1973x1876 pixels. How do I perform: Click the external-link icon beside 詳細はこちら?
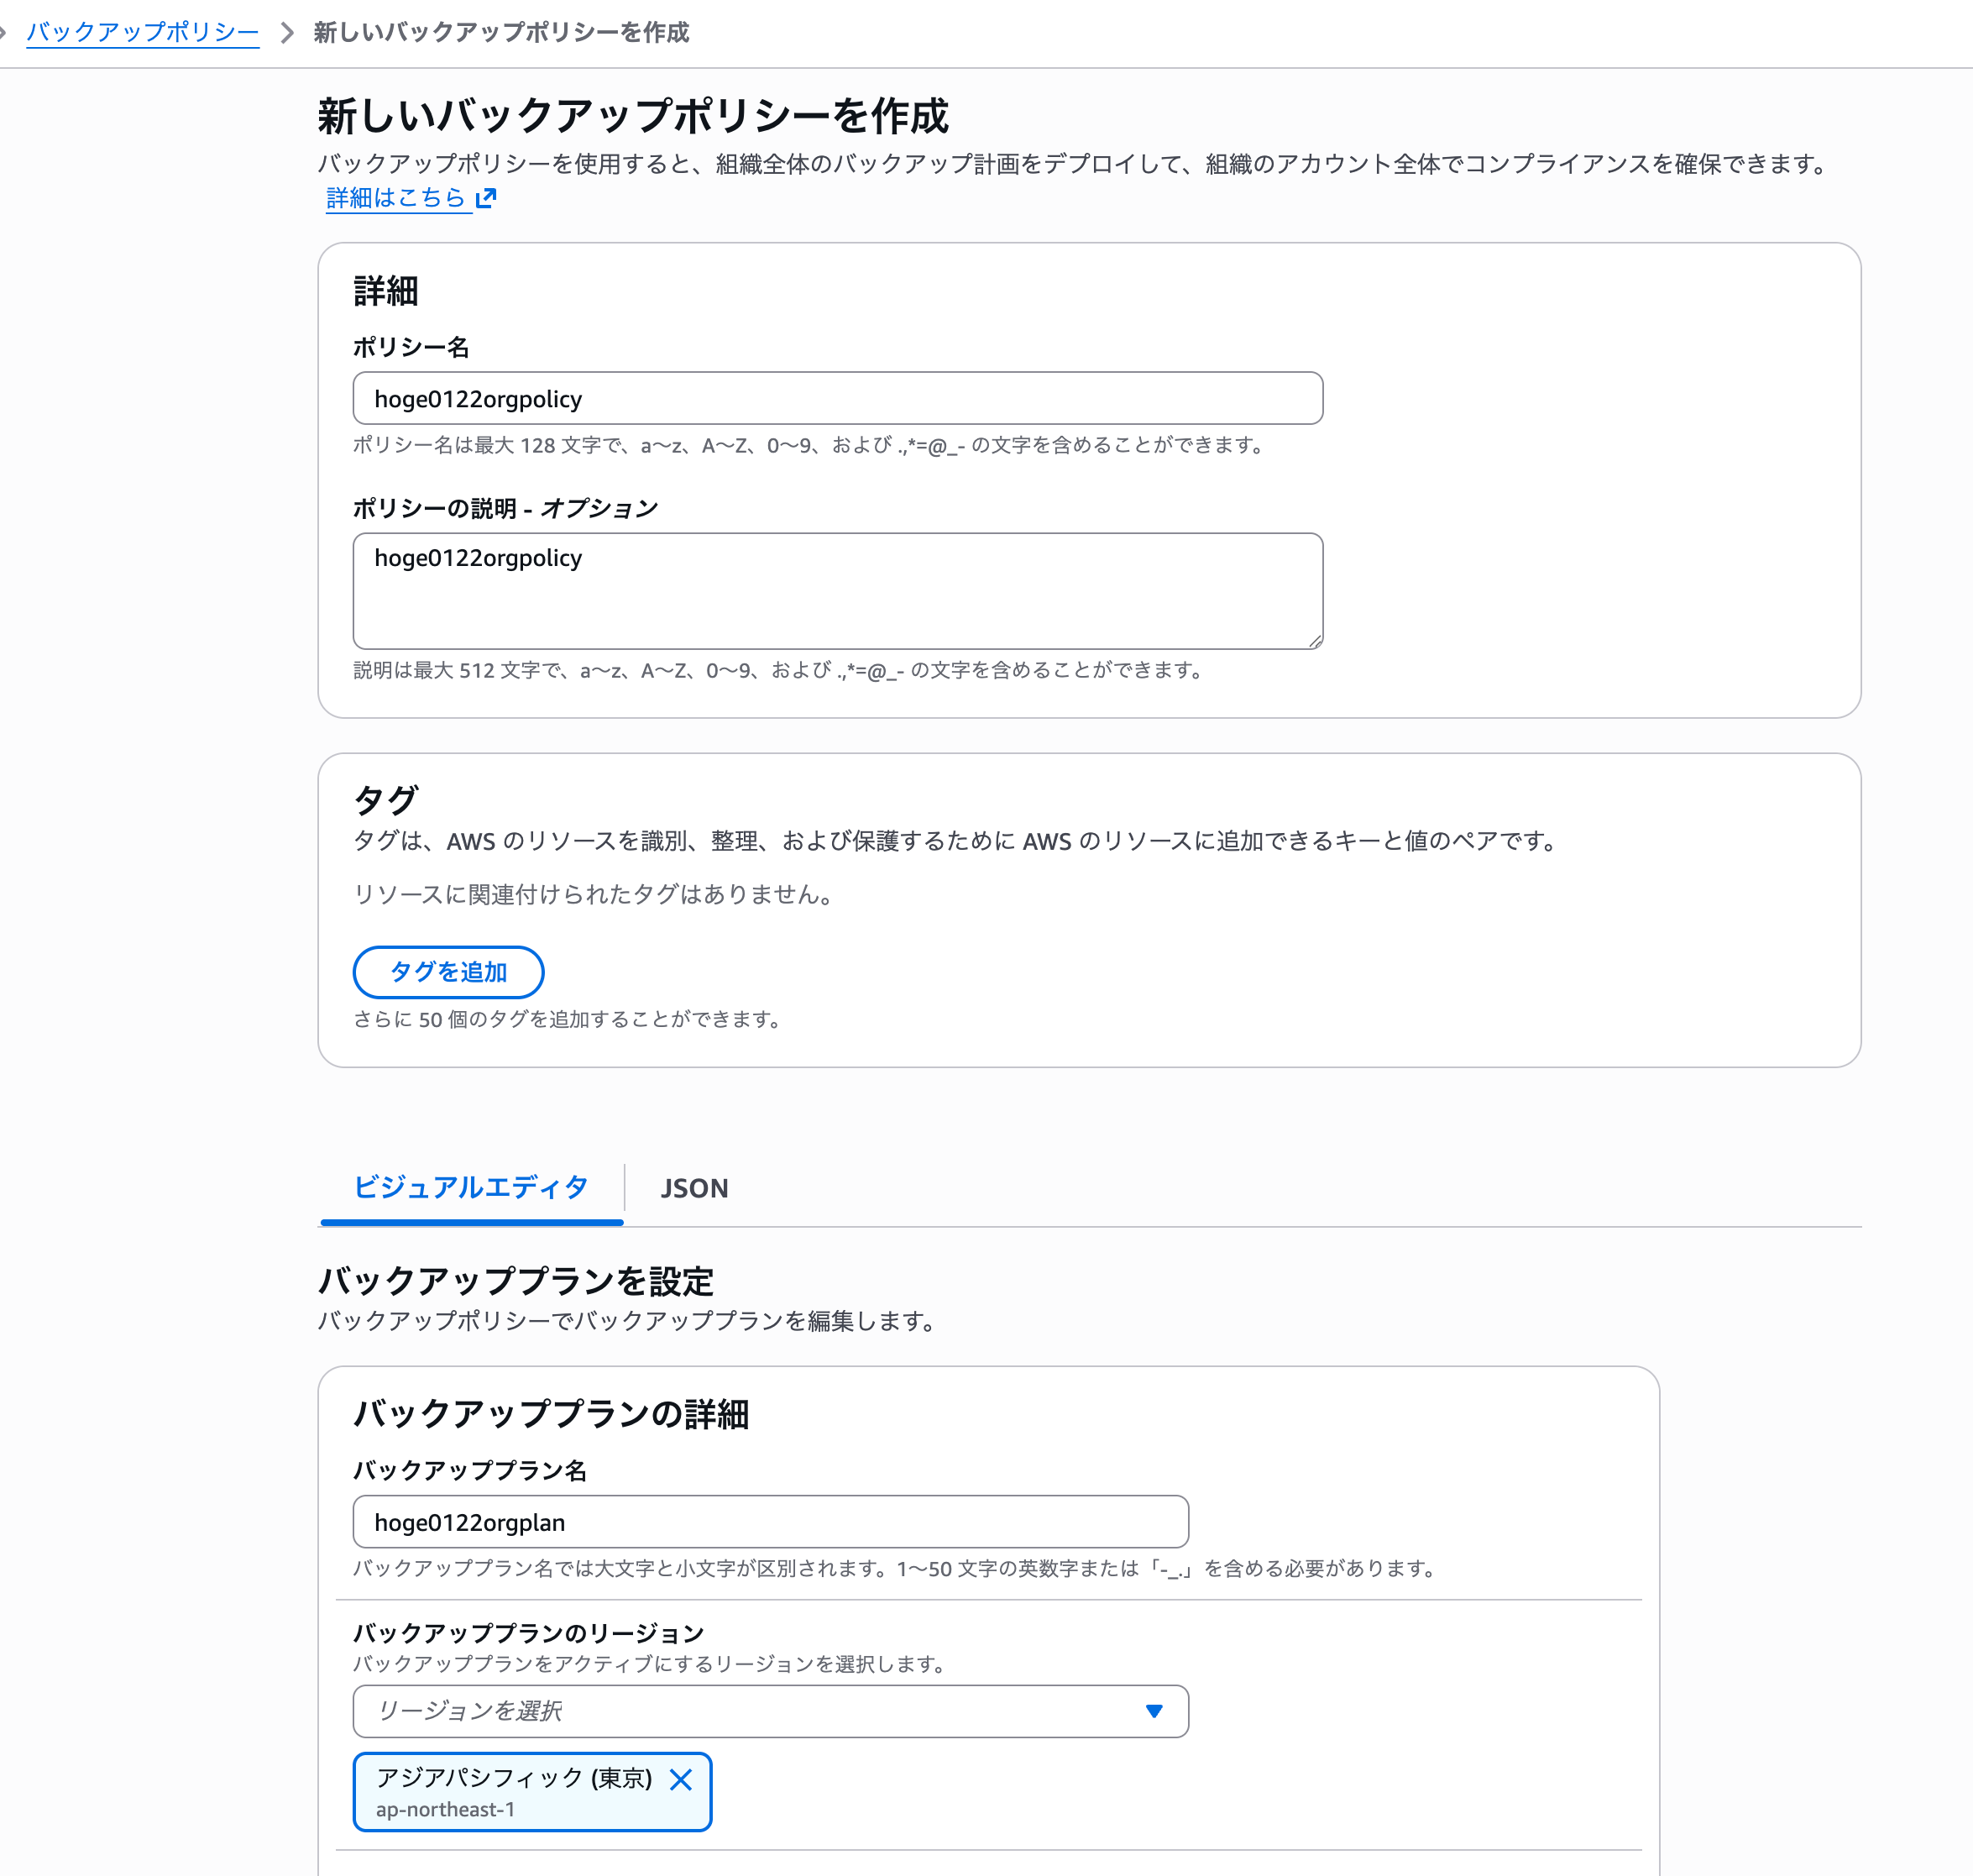pyautogui.click(x=486, y=198)
